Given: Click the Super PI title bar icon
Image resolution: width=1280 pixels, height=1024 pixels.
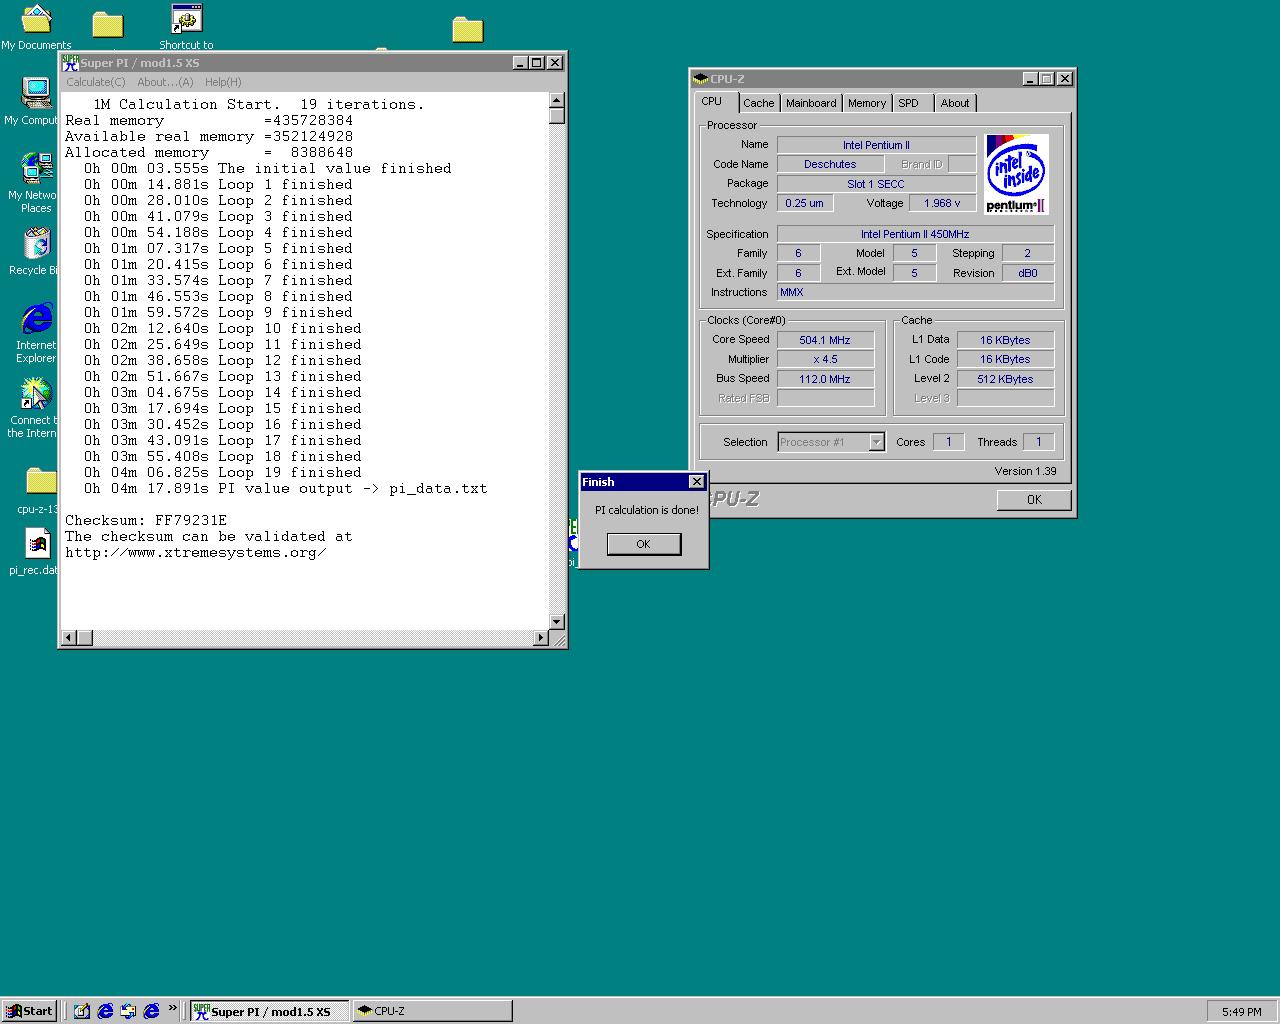Looking at the screenshot, I should [70, 62].
